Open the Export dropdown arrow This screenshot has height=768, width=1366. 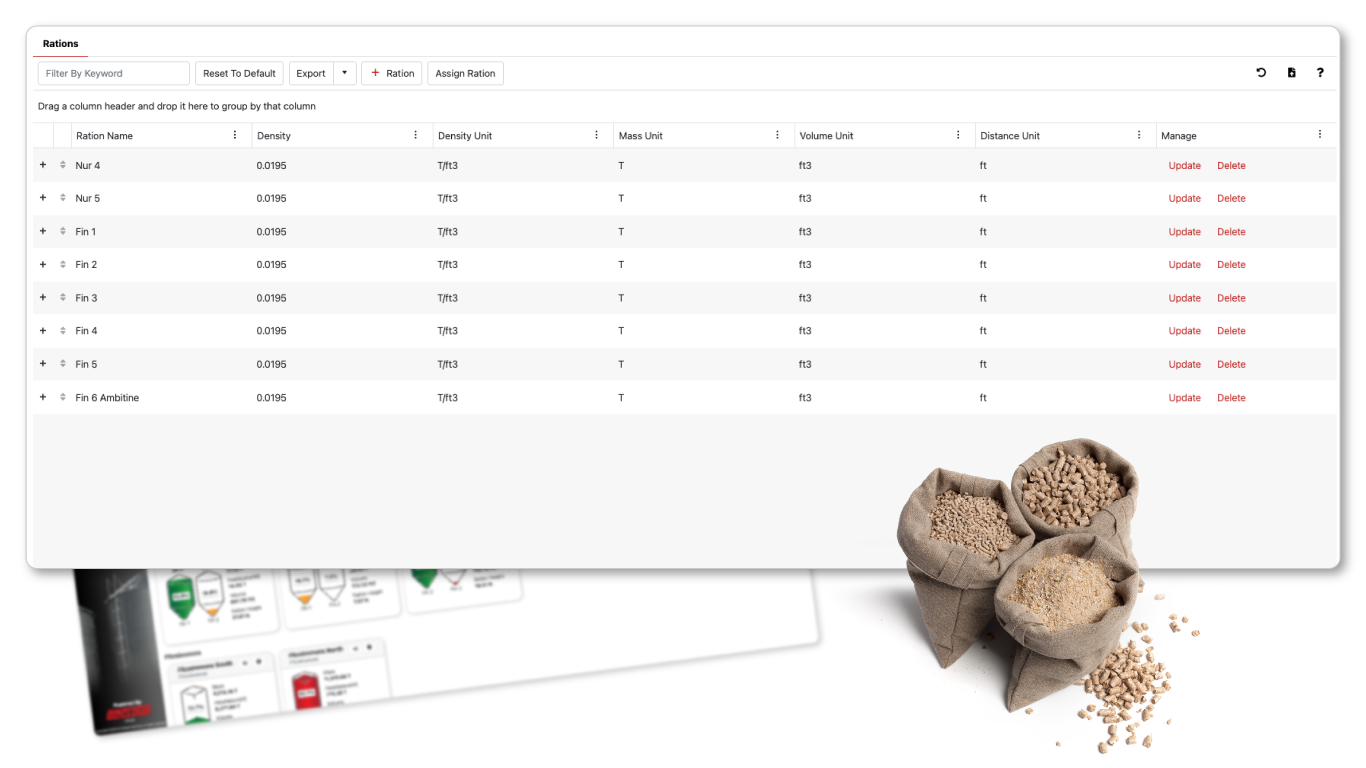344,72
